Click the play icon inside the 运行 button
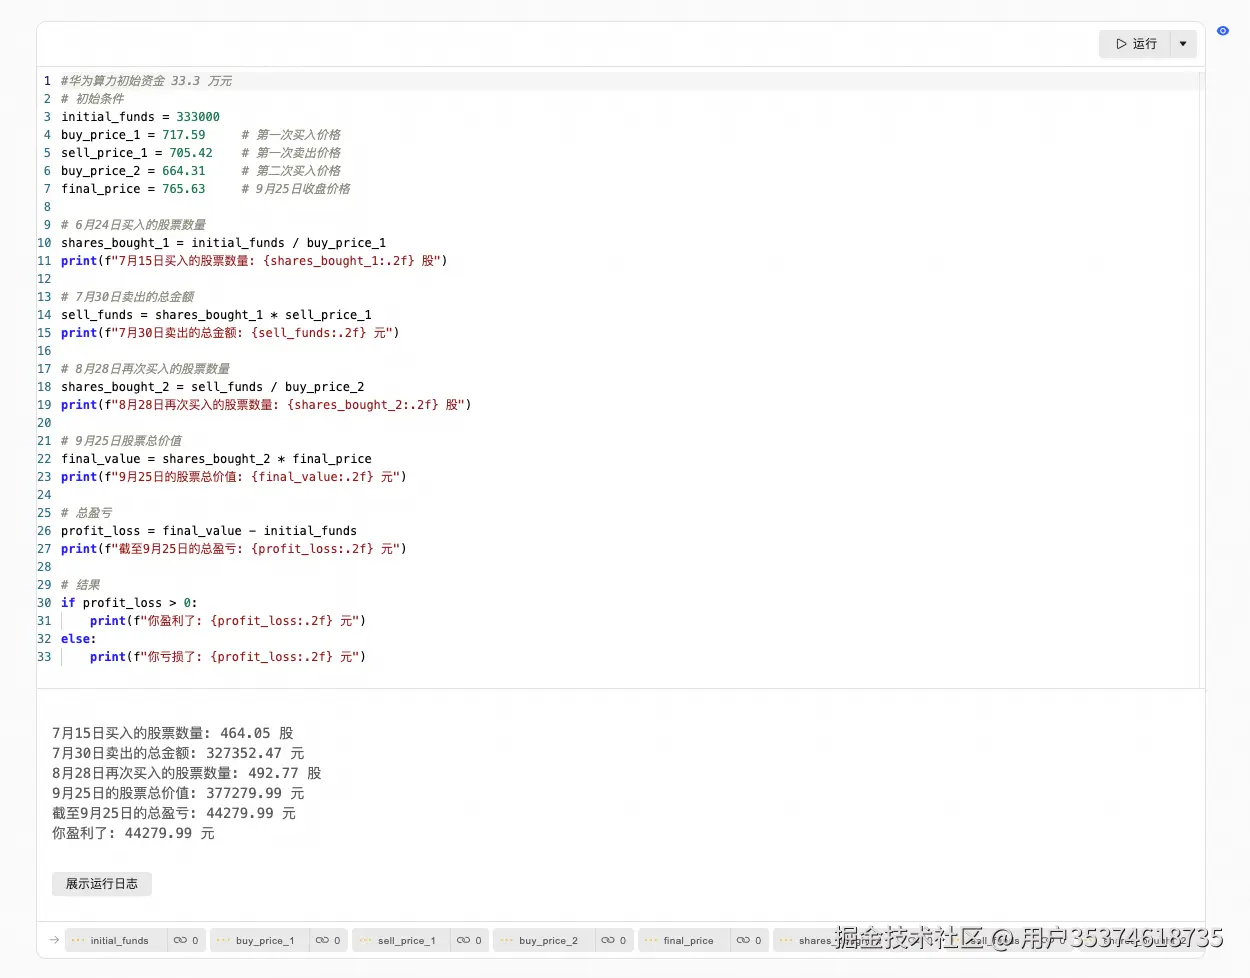 tap(1121, 44)
